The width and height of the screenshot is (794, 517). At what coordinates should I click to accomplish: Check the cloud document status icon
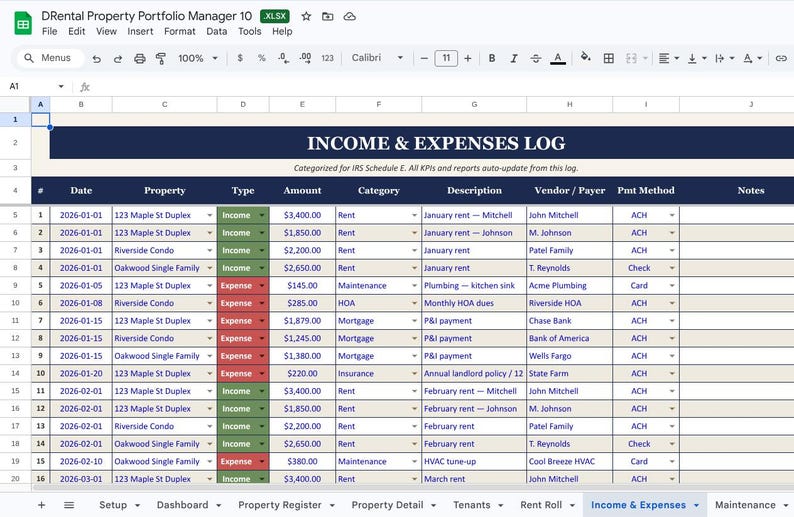[349, 16]
